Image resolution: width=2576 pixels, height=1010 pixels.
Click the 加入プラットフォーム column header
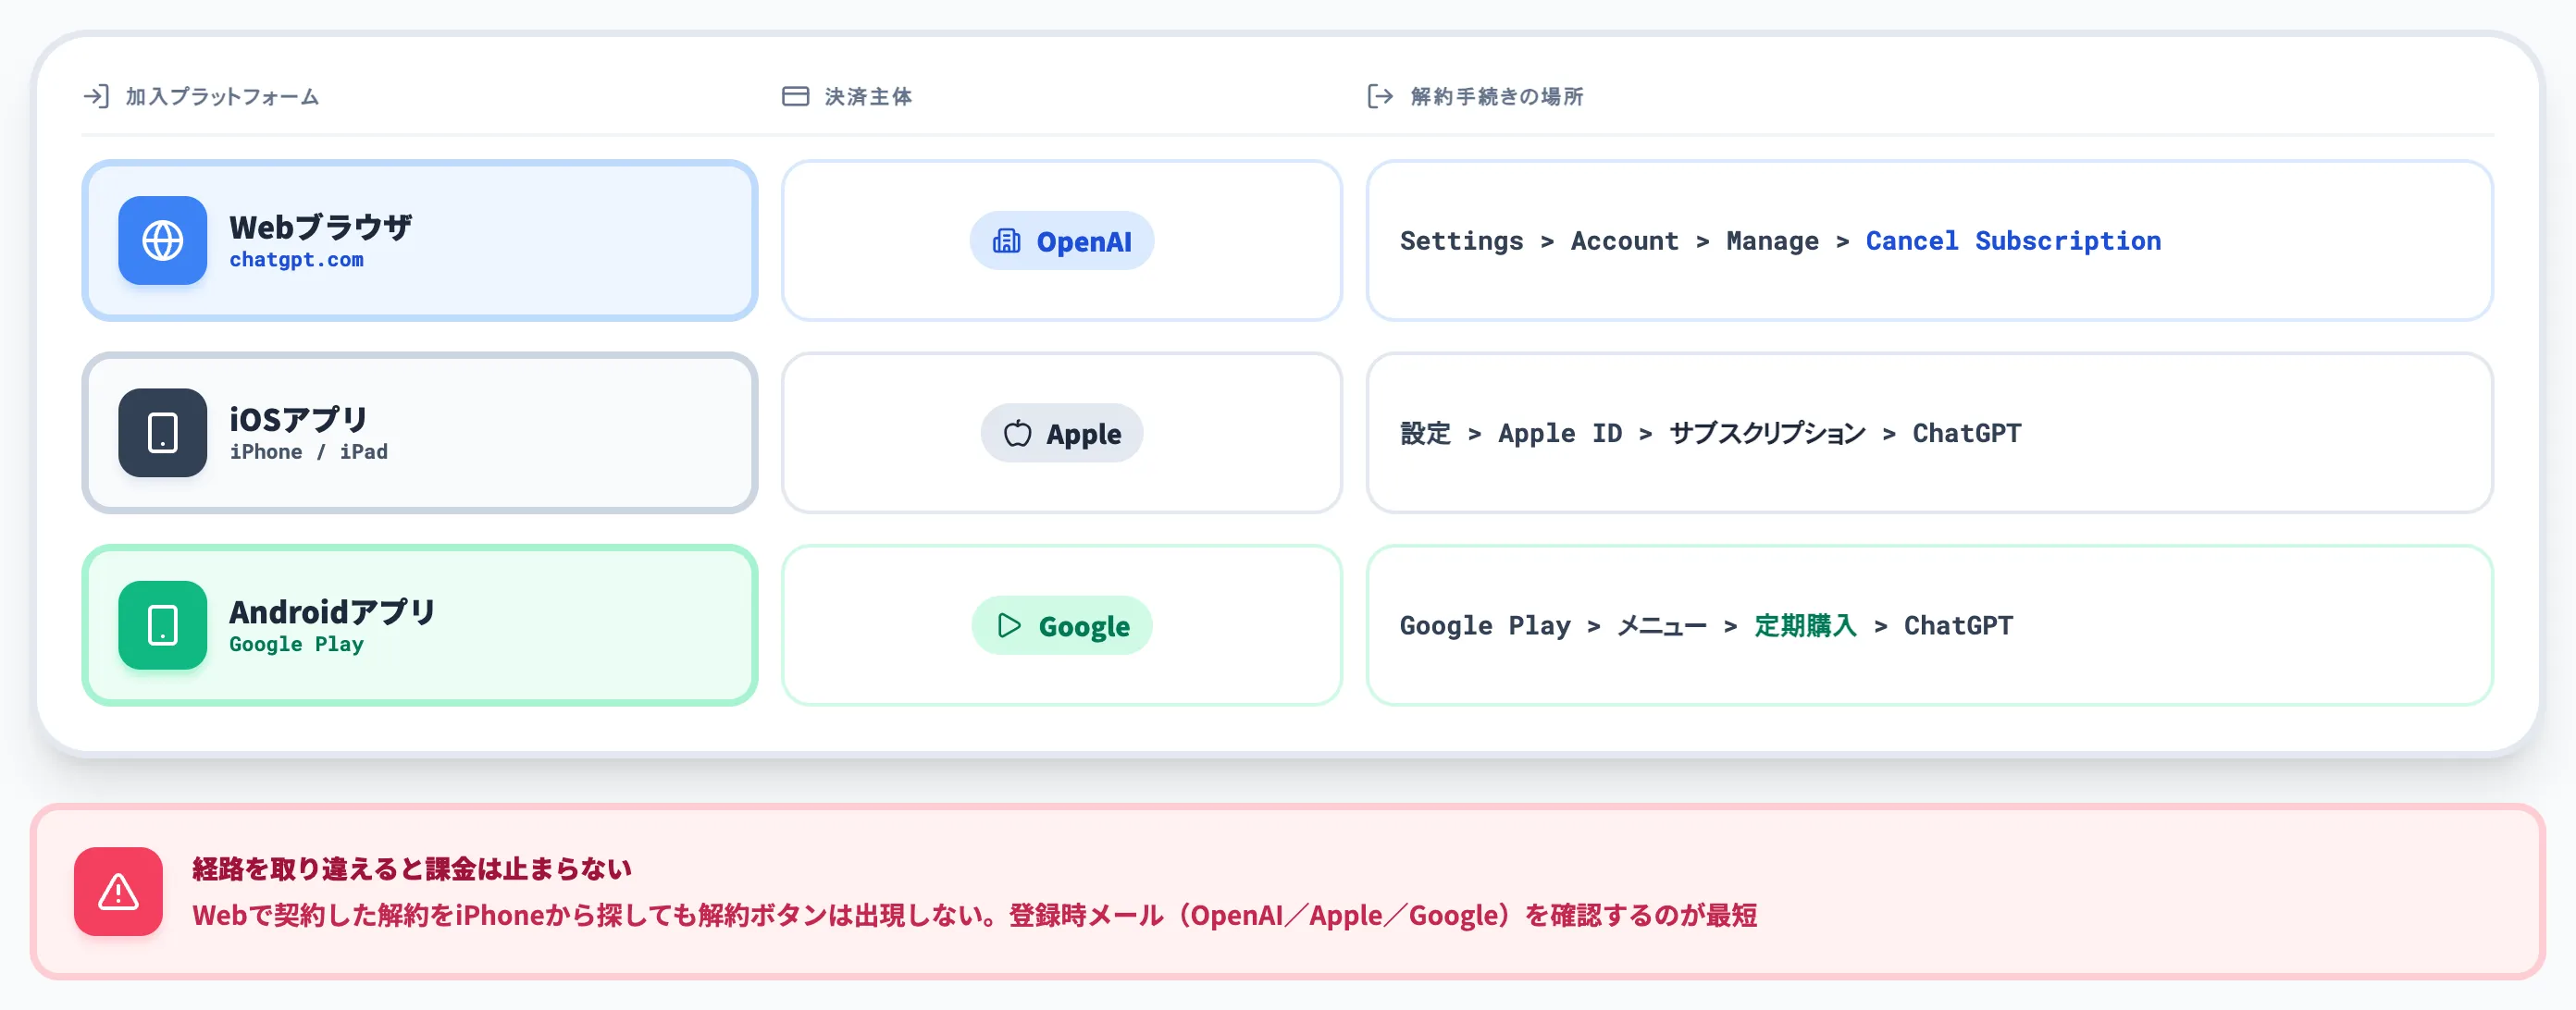point(222,96)
